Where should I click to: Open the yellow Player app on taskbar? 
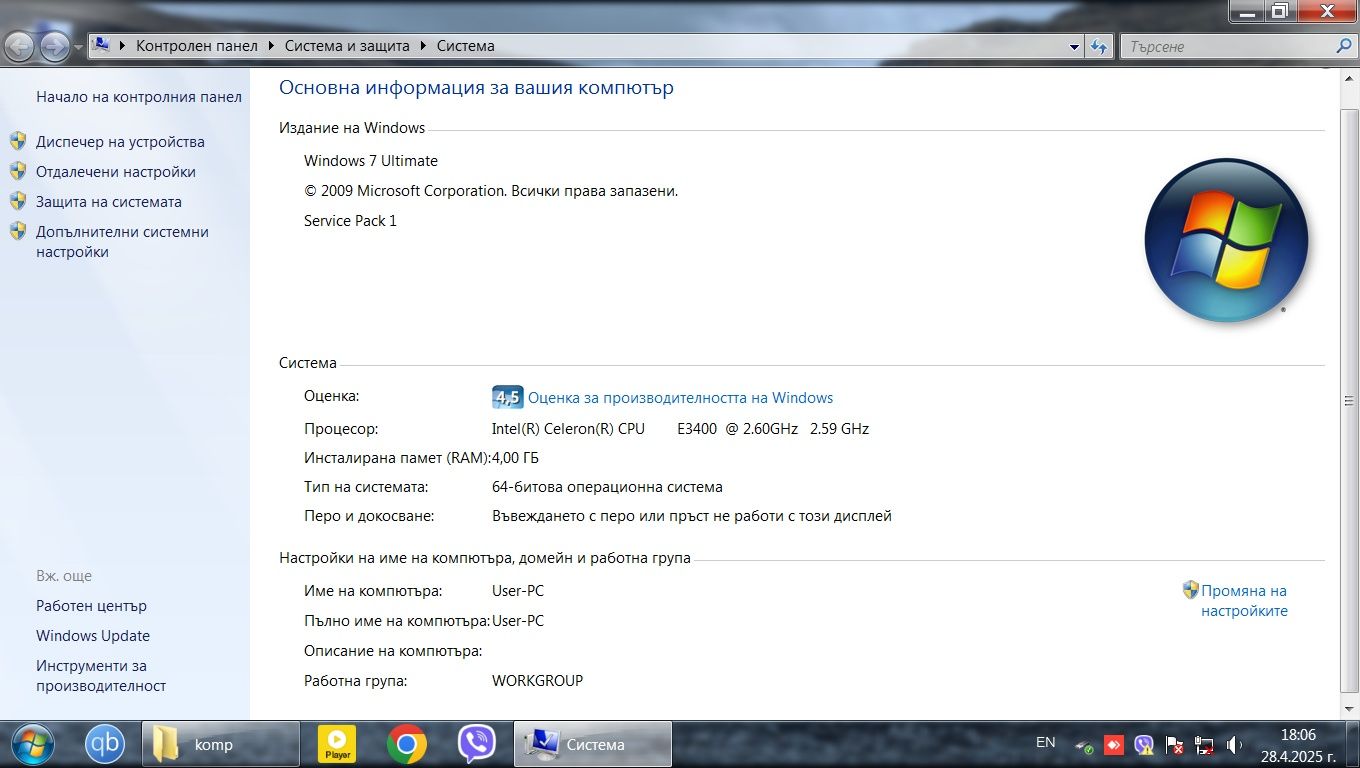[337, 744]
